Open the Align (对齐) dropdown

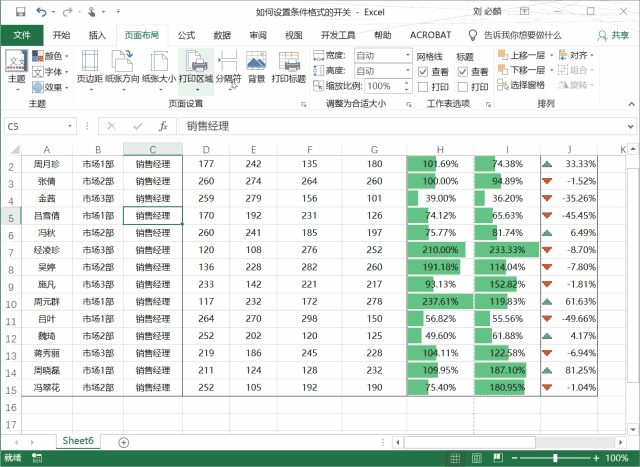[576, 55]
